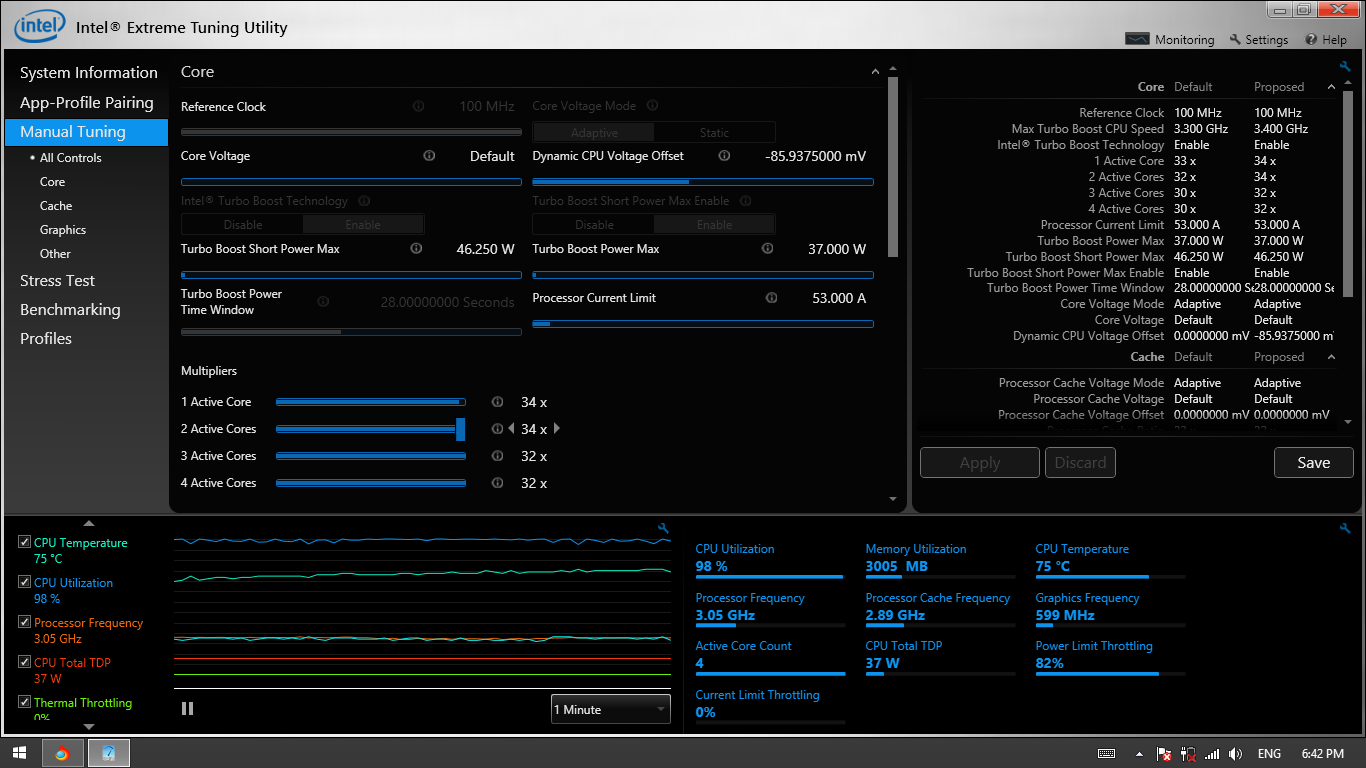Show info for Intel Turbo Boost Technology
The image size is (1366, 768).
[364, 201]
